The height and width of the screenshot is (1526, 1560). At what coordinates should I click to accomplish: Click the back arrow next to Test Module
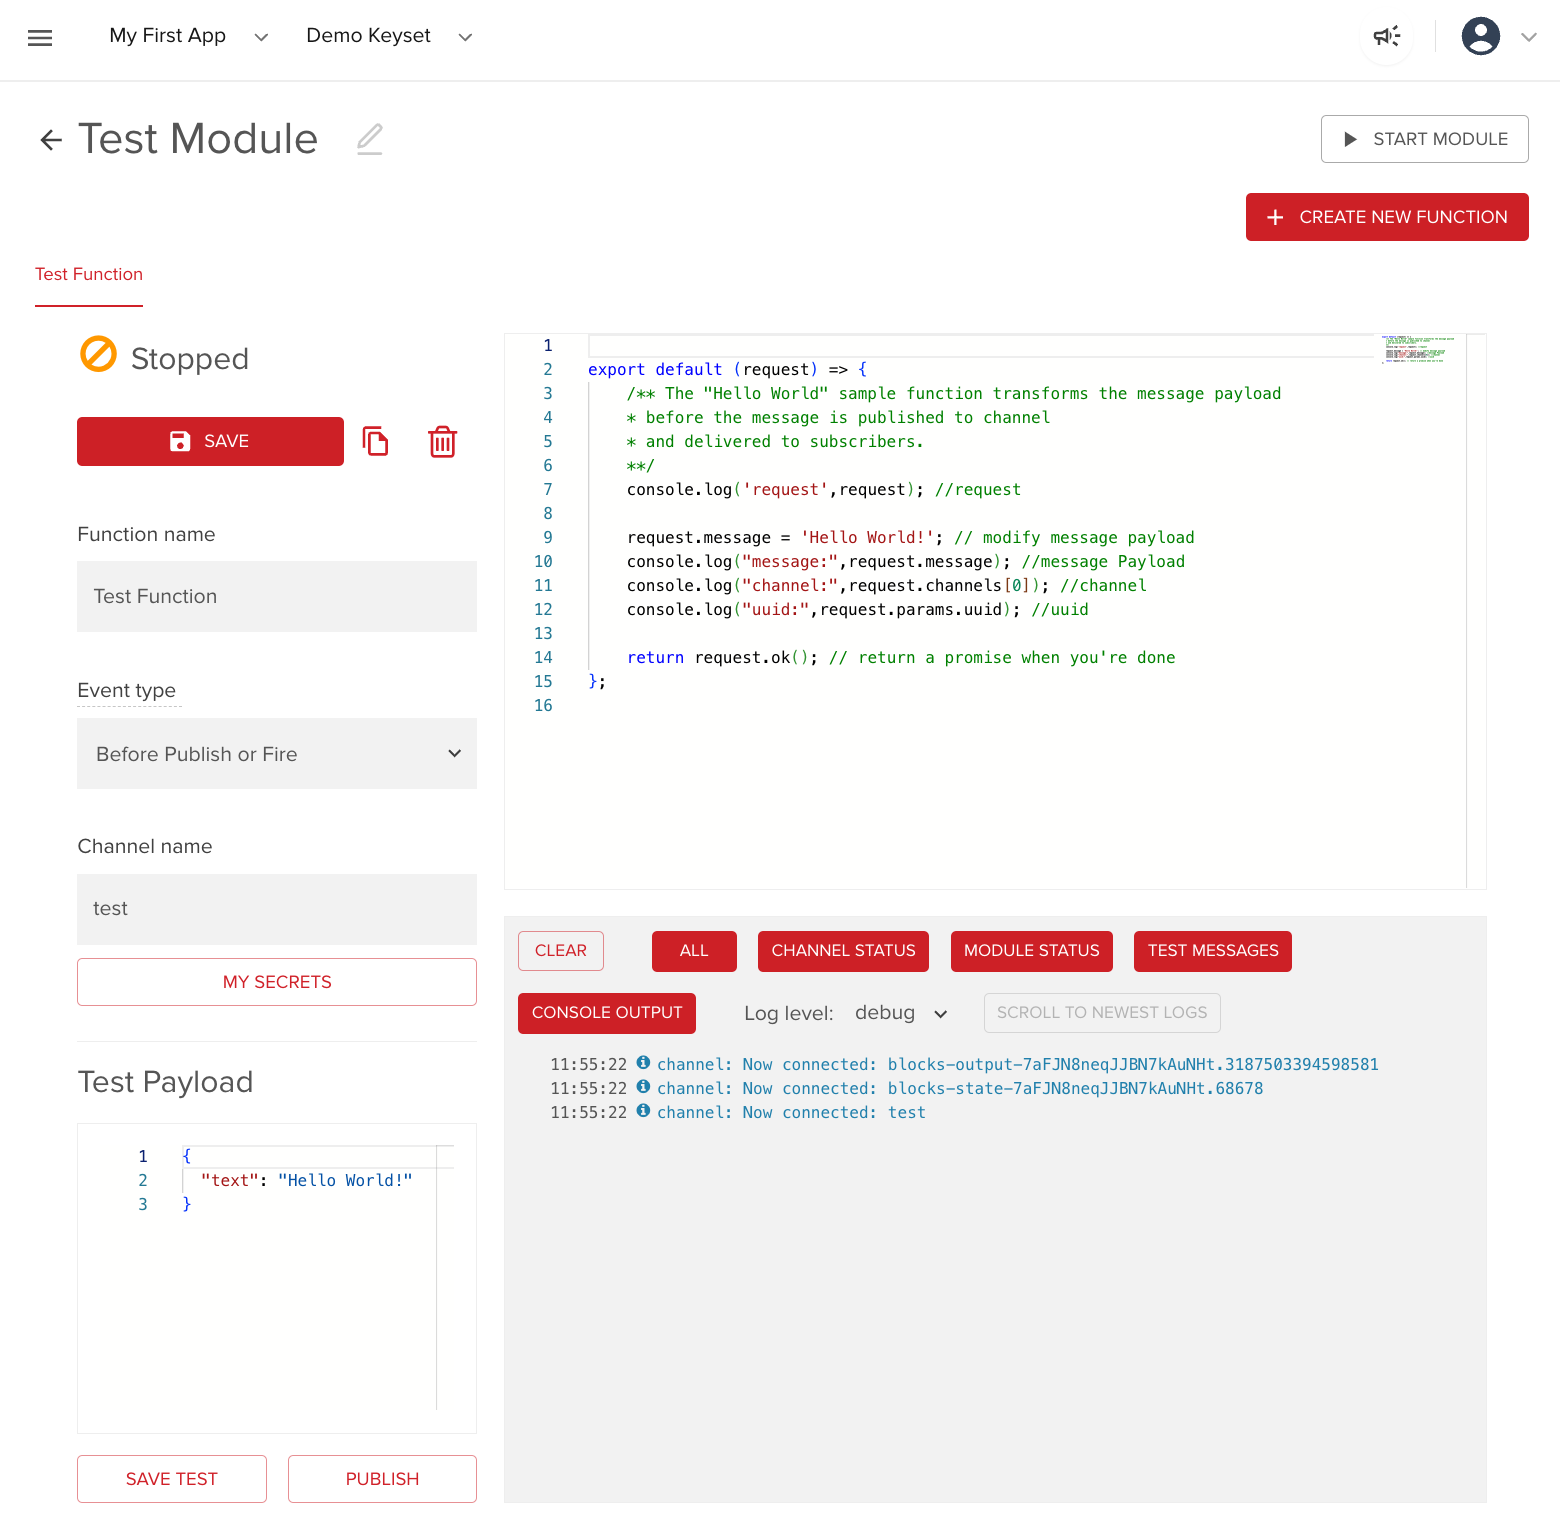click(51, 139)
